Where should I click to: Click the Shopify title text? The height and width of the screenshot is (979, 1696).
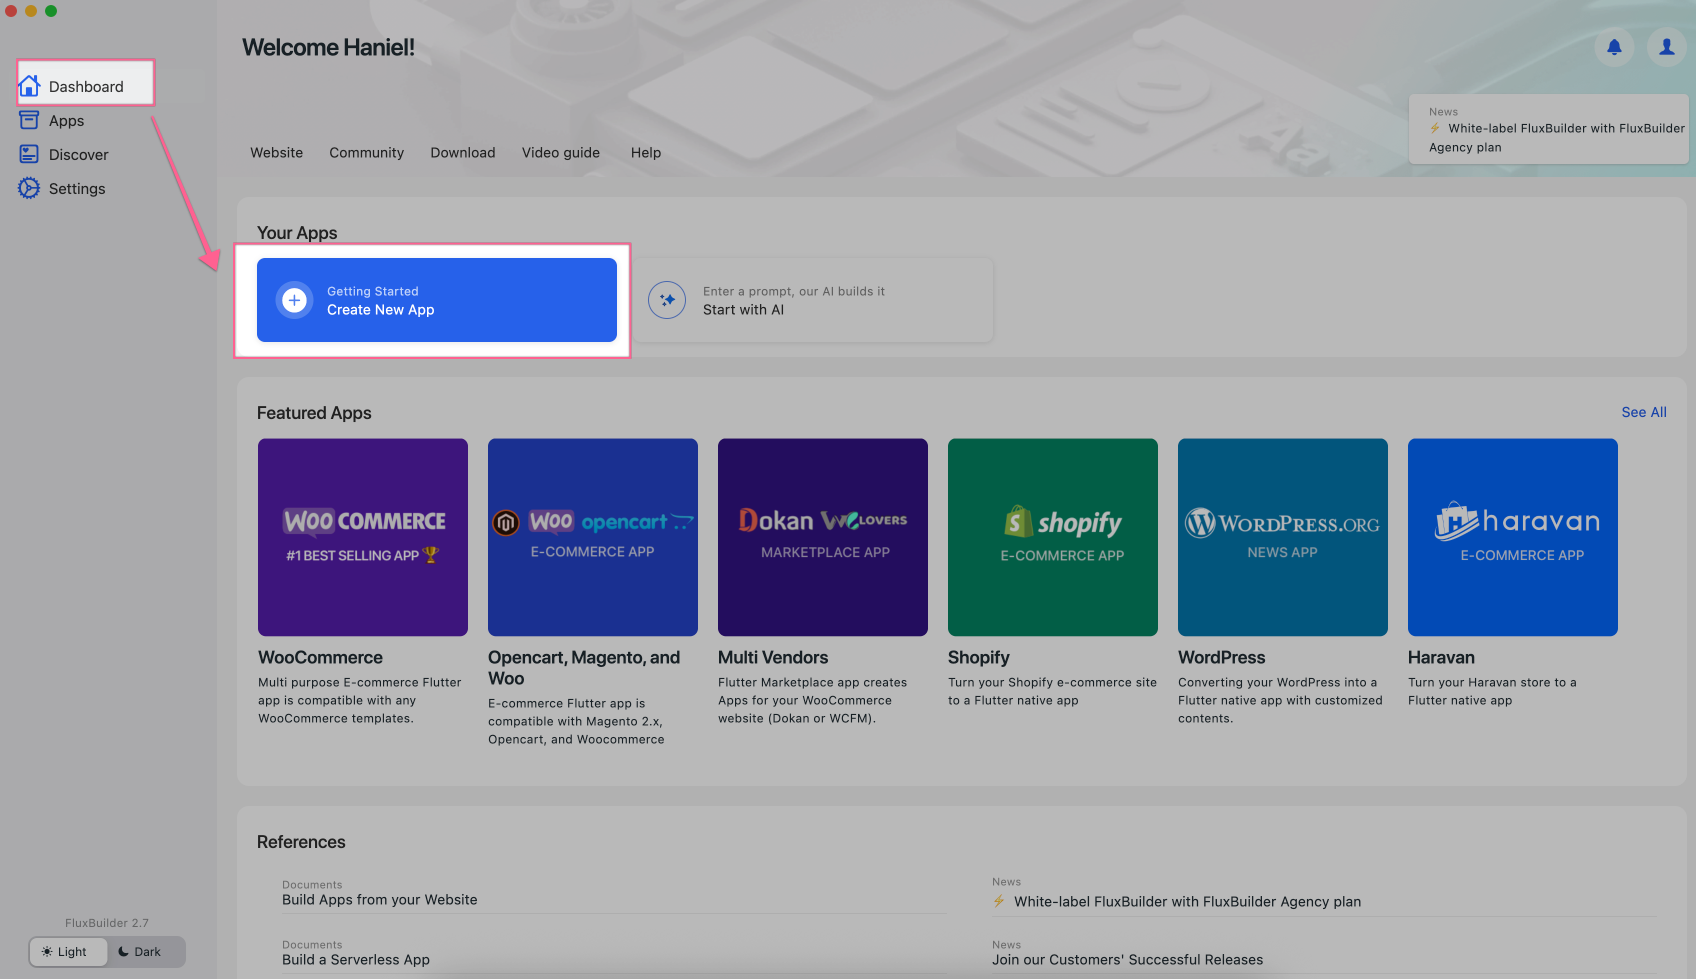979,657
